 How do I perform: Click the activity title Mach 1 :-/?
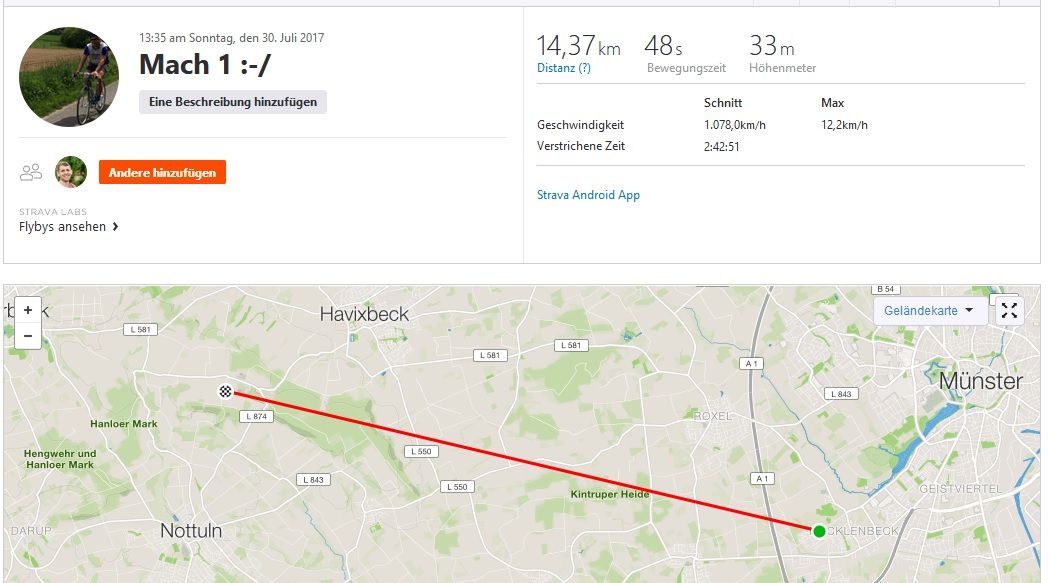[x=205, y=65]
